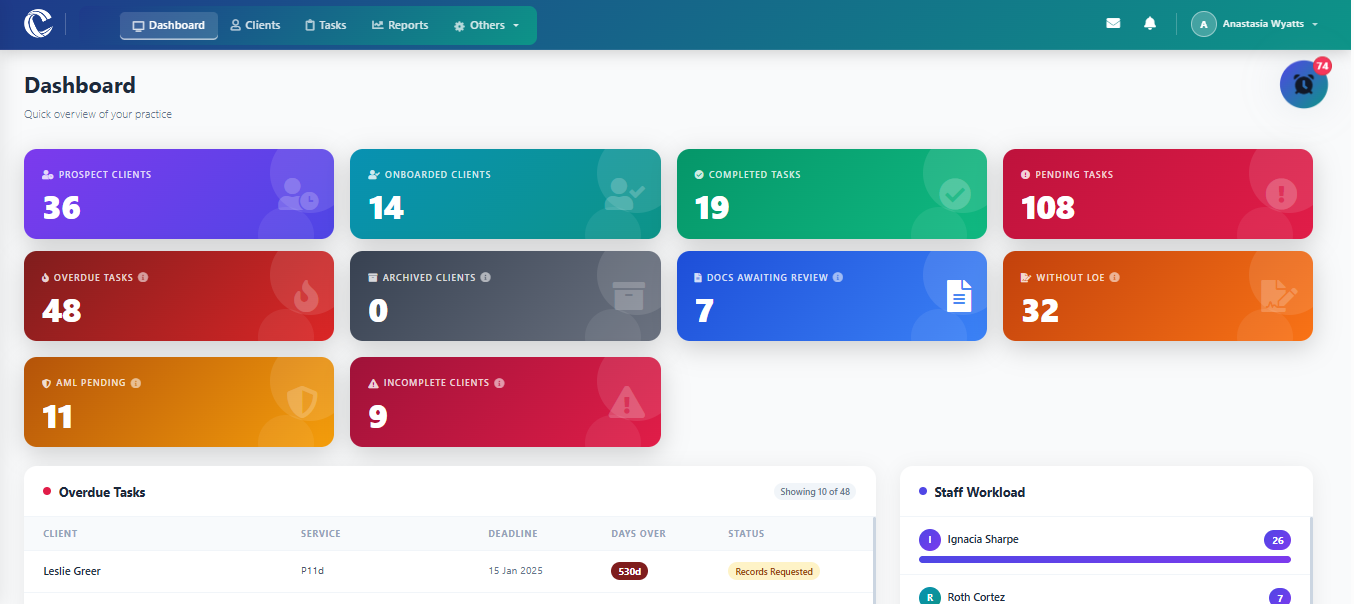Viewport: 1354px width, 604px height.
Task: Click the info icon next to Archived Clients
Action: [485, 277]
